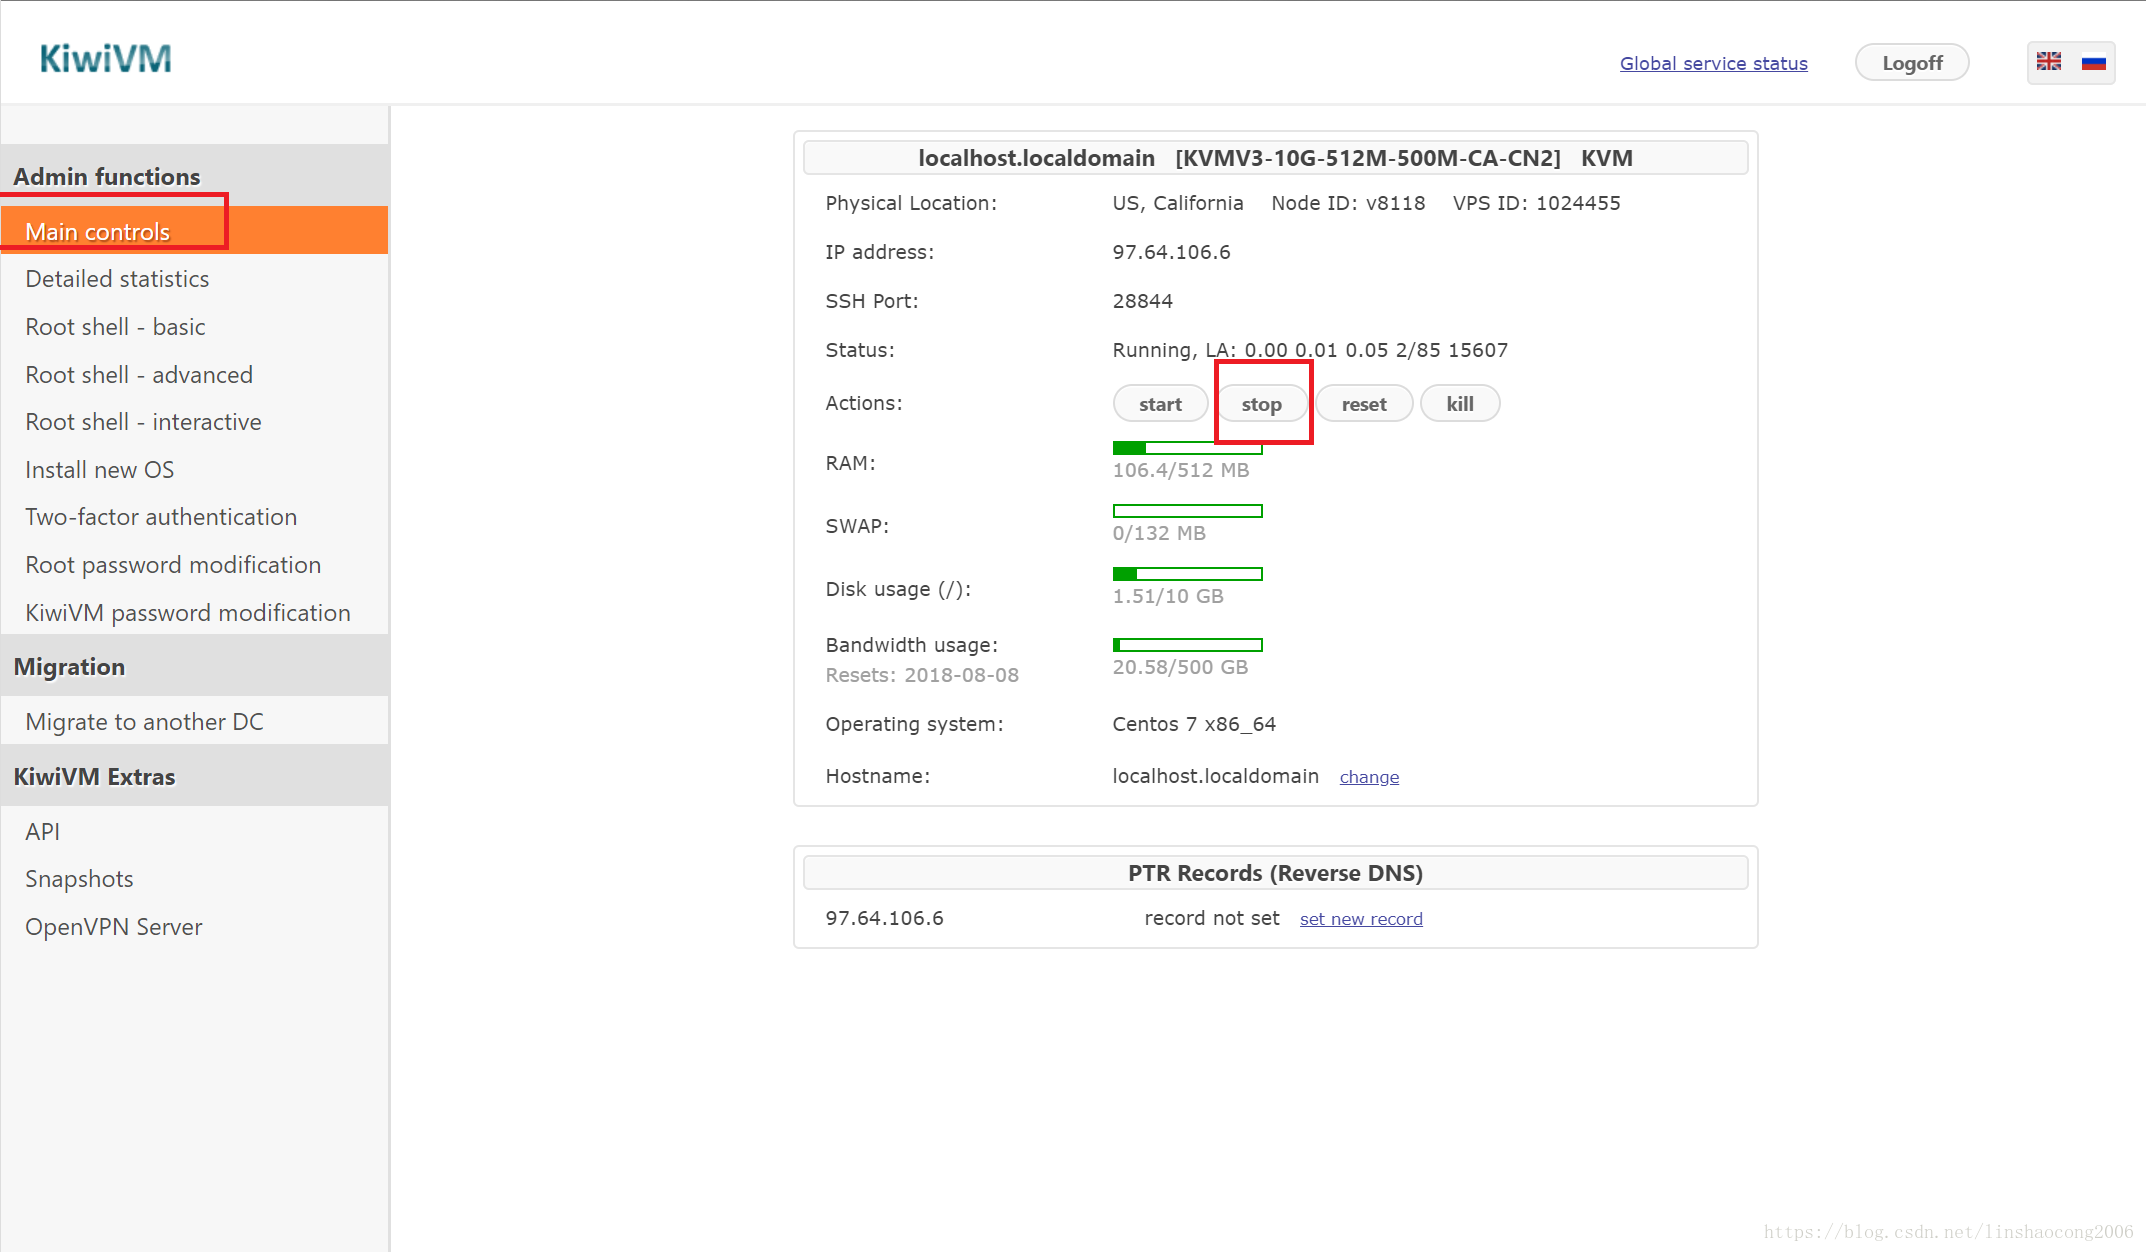The width and height of the screenshot is (2146, 1252).
Task: Open Migrate to another DC
Action: click(144, 722)
